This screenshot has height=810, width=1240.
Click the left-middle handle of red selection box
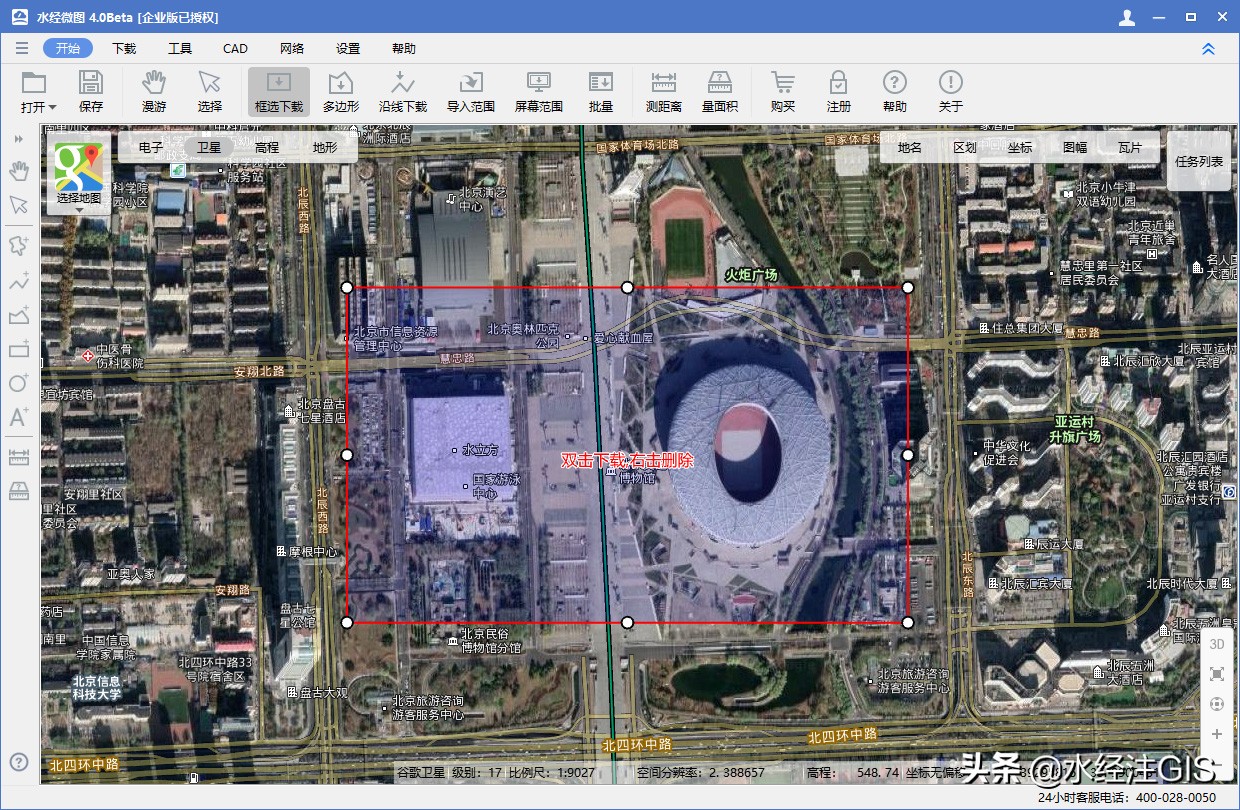[347, 455]
